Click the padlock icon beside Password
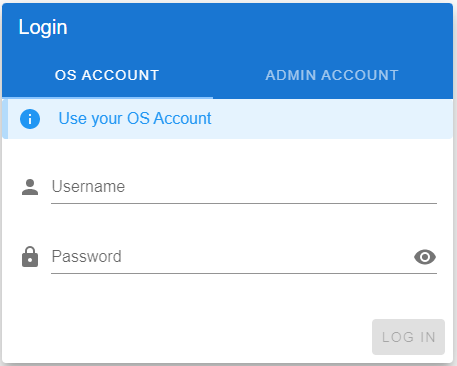This screenshot has width=457, height=366. (30, 257)
